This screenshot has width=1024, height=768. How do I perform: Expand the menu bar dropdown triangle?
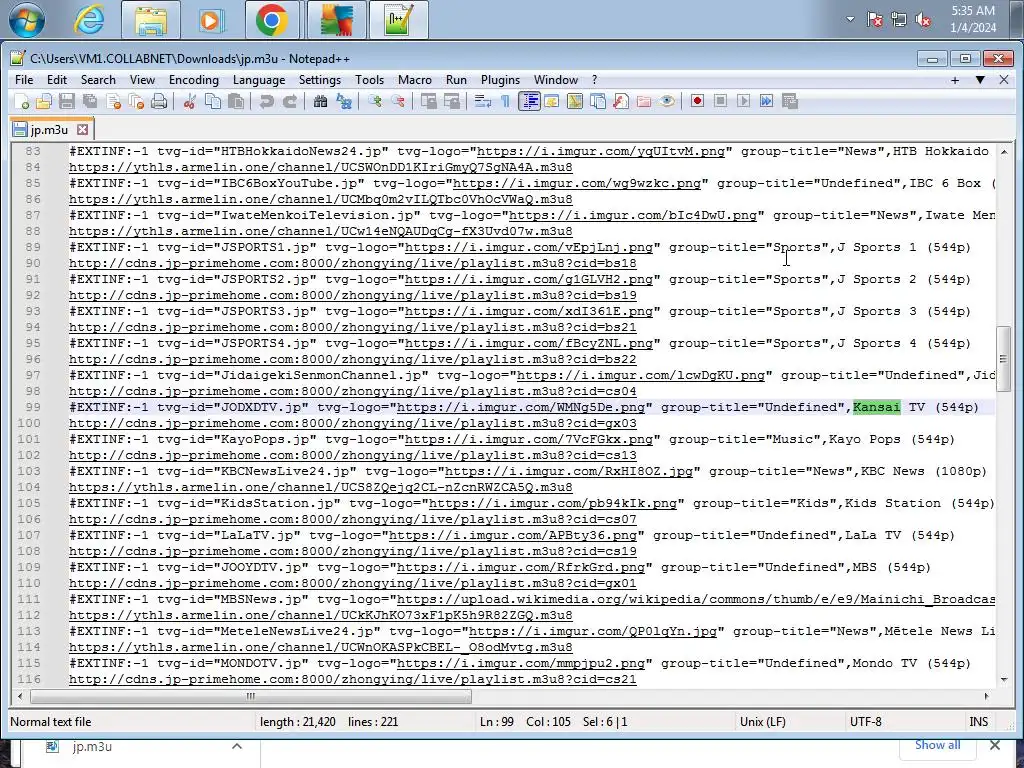coord(980,80)
